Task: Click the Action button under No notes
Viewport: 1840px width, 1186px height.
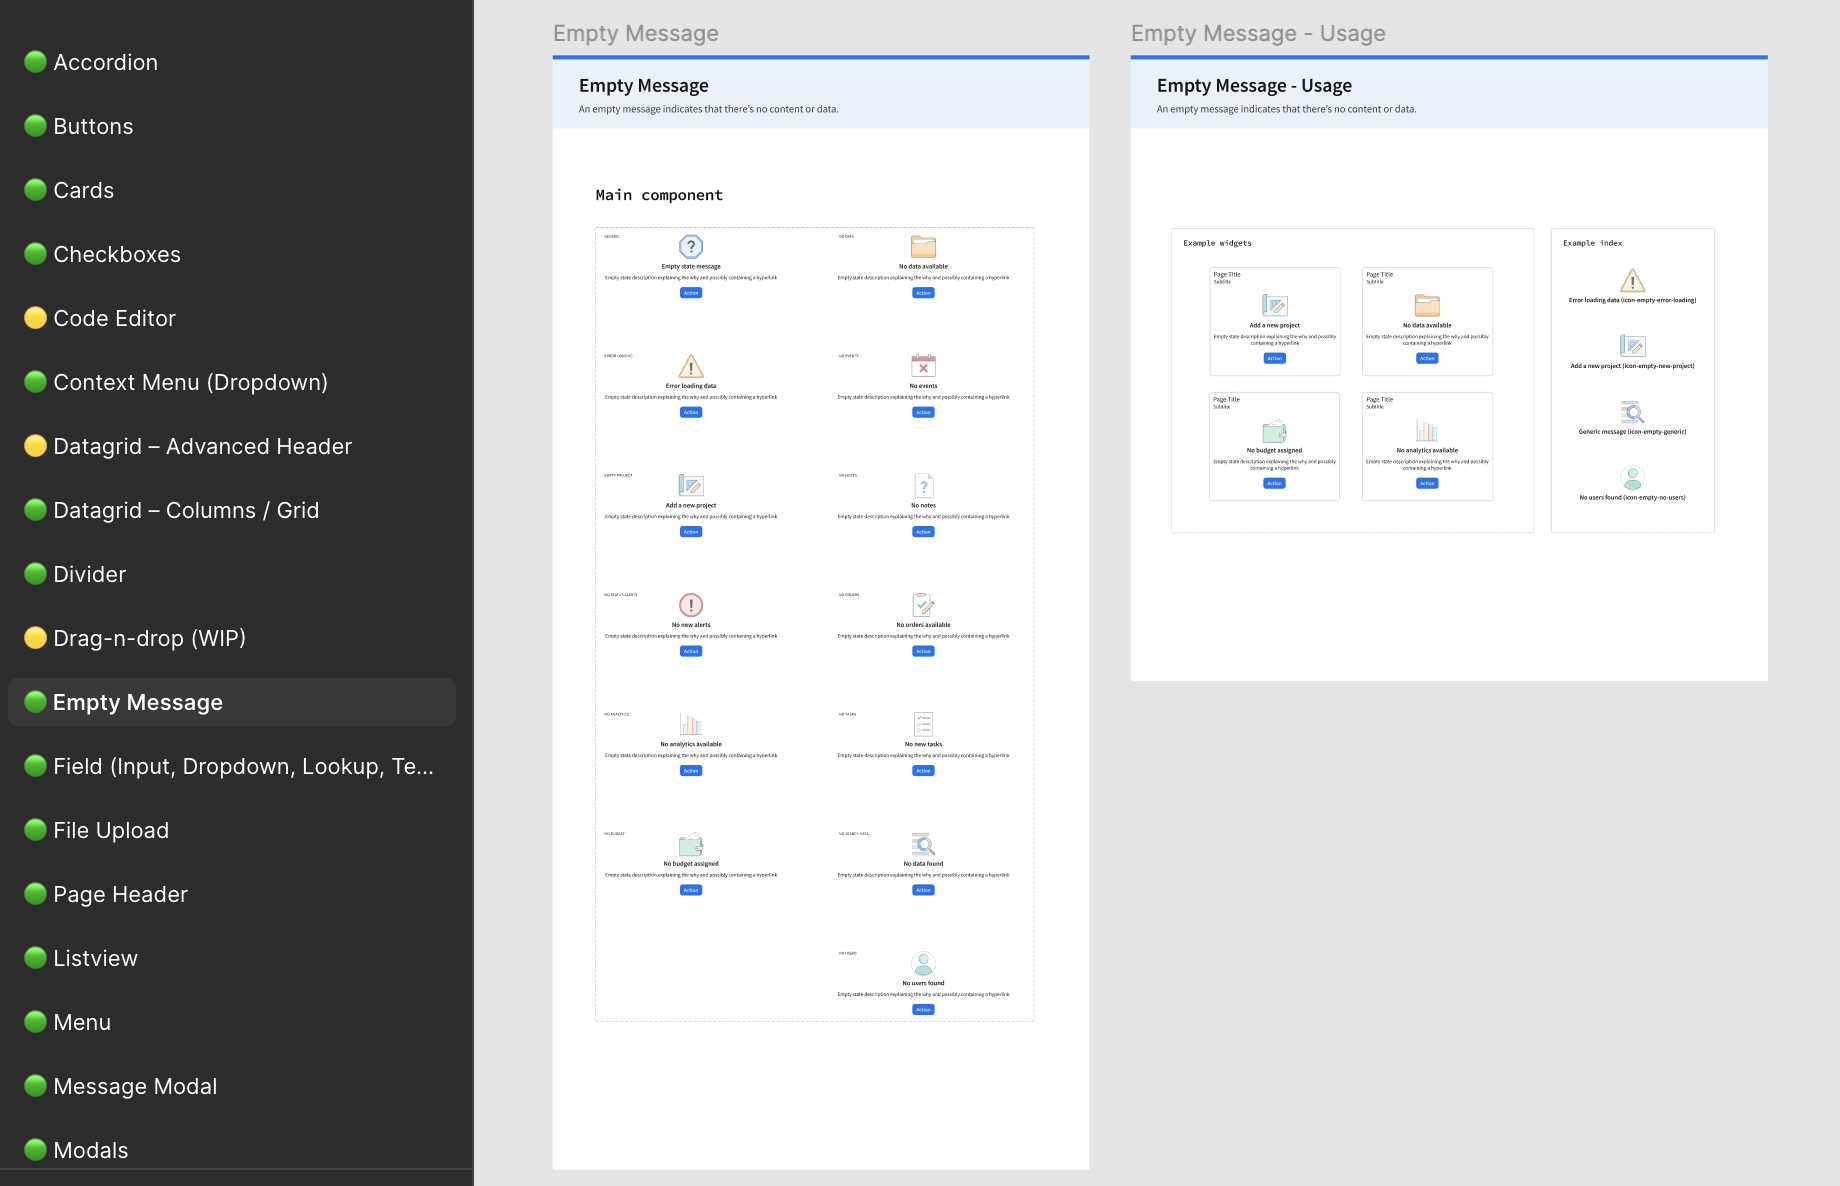Action: 923,532
